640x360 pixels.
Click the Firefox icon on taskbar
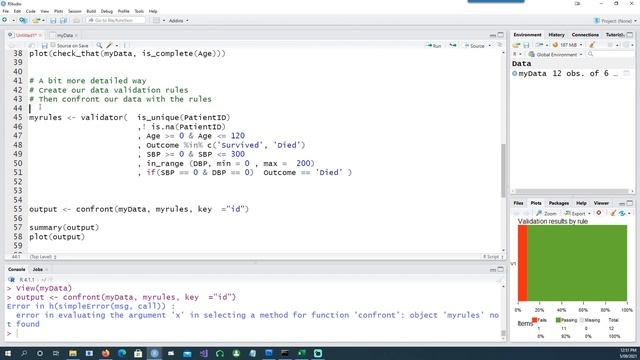pos(106,353)
